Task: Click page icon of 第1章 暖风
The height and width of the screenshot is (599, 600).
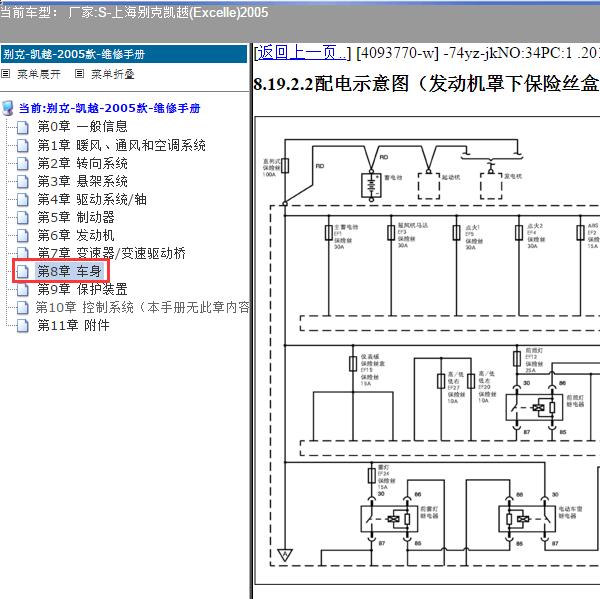Action: click(23, 146)
